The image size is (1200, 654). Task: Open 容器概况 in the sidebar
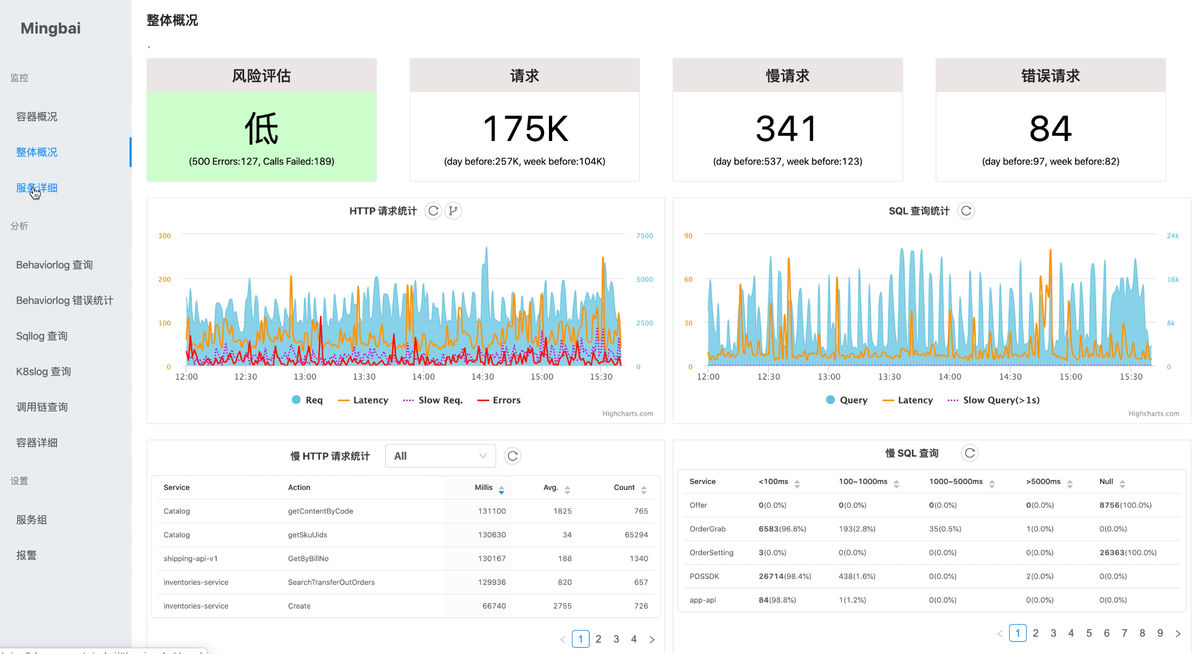(37, 117)
